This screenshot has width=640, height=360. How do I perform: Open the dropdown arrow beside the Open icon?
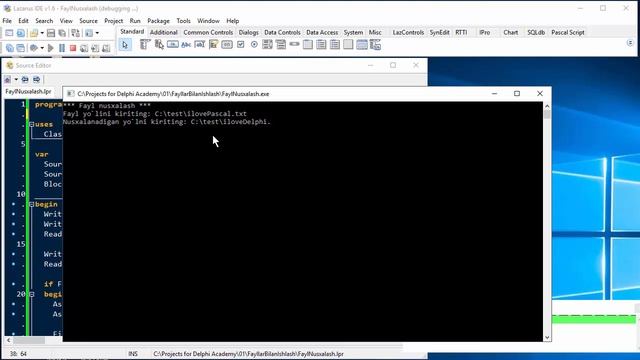click(42, 33)
